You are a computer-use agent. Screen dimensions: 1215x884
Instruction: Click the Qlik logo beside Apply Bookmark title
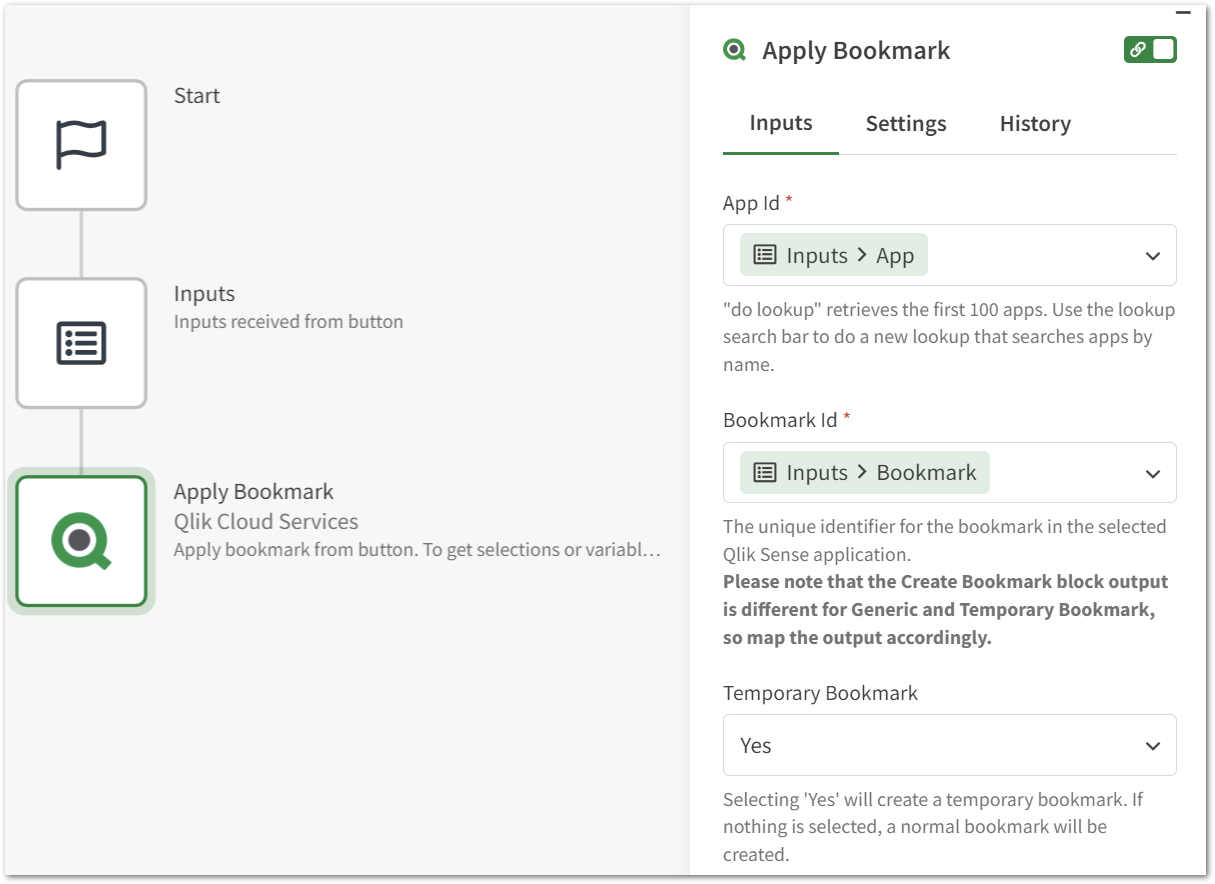click(734, 50)
